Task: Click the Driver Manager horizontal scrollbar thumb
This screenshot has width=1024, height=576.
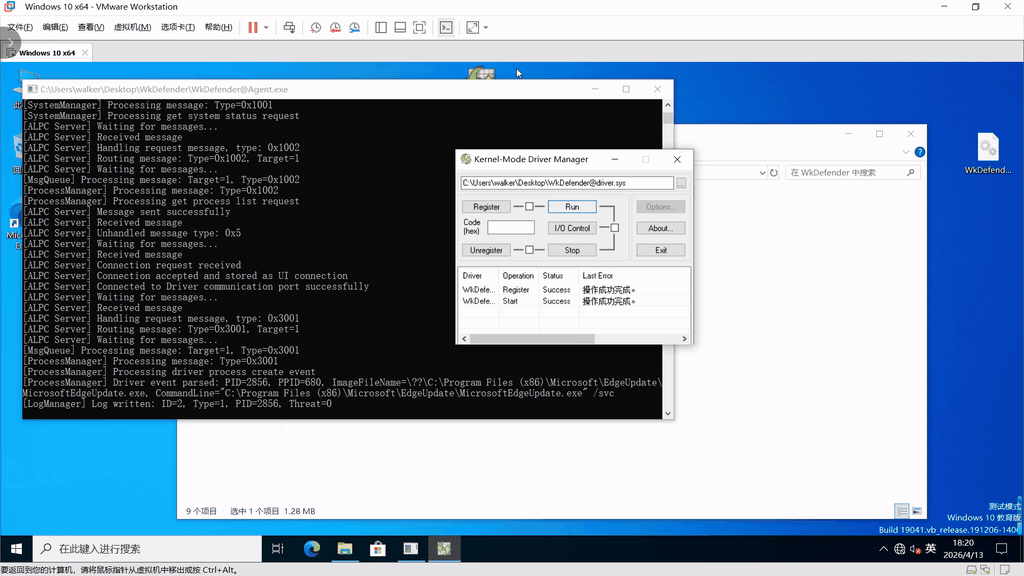Action: click(532, 339)
